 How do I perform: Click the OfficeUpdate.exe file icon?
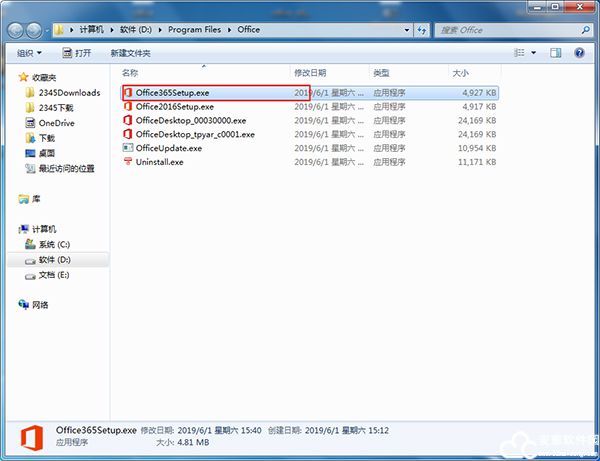click(128, 148)
